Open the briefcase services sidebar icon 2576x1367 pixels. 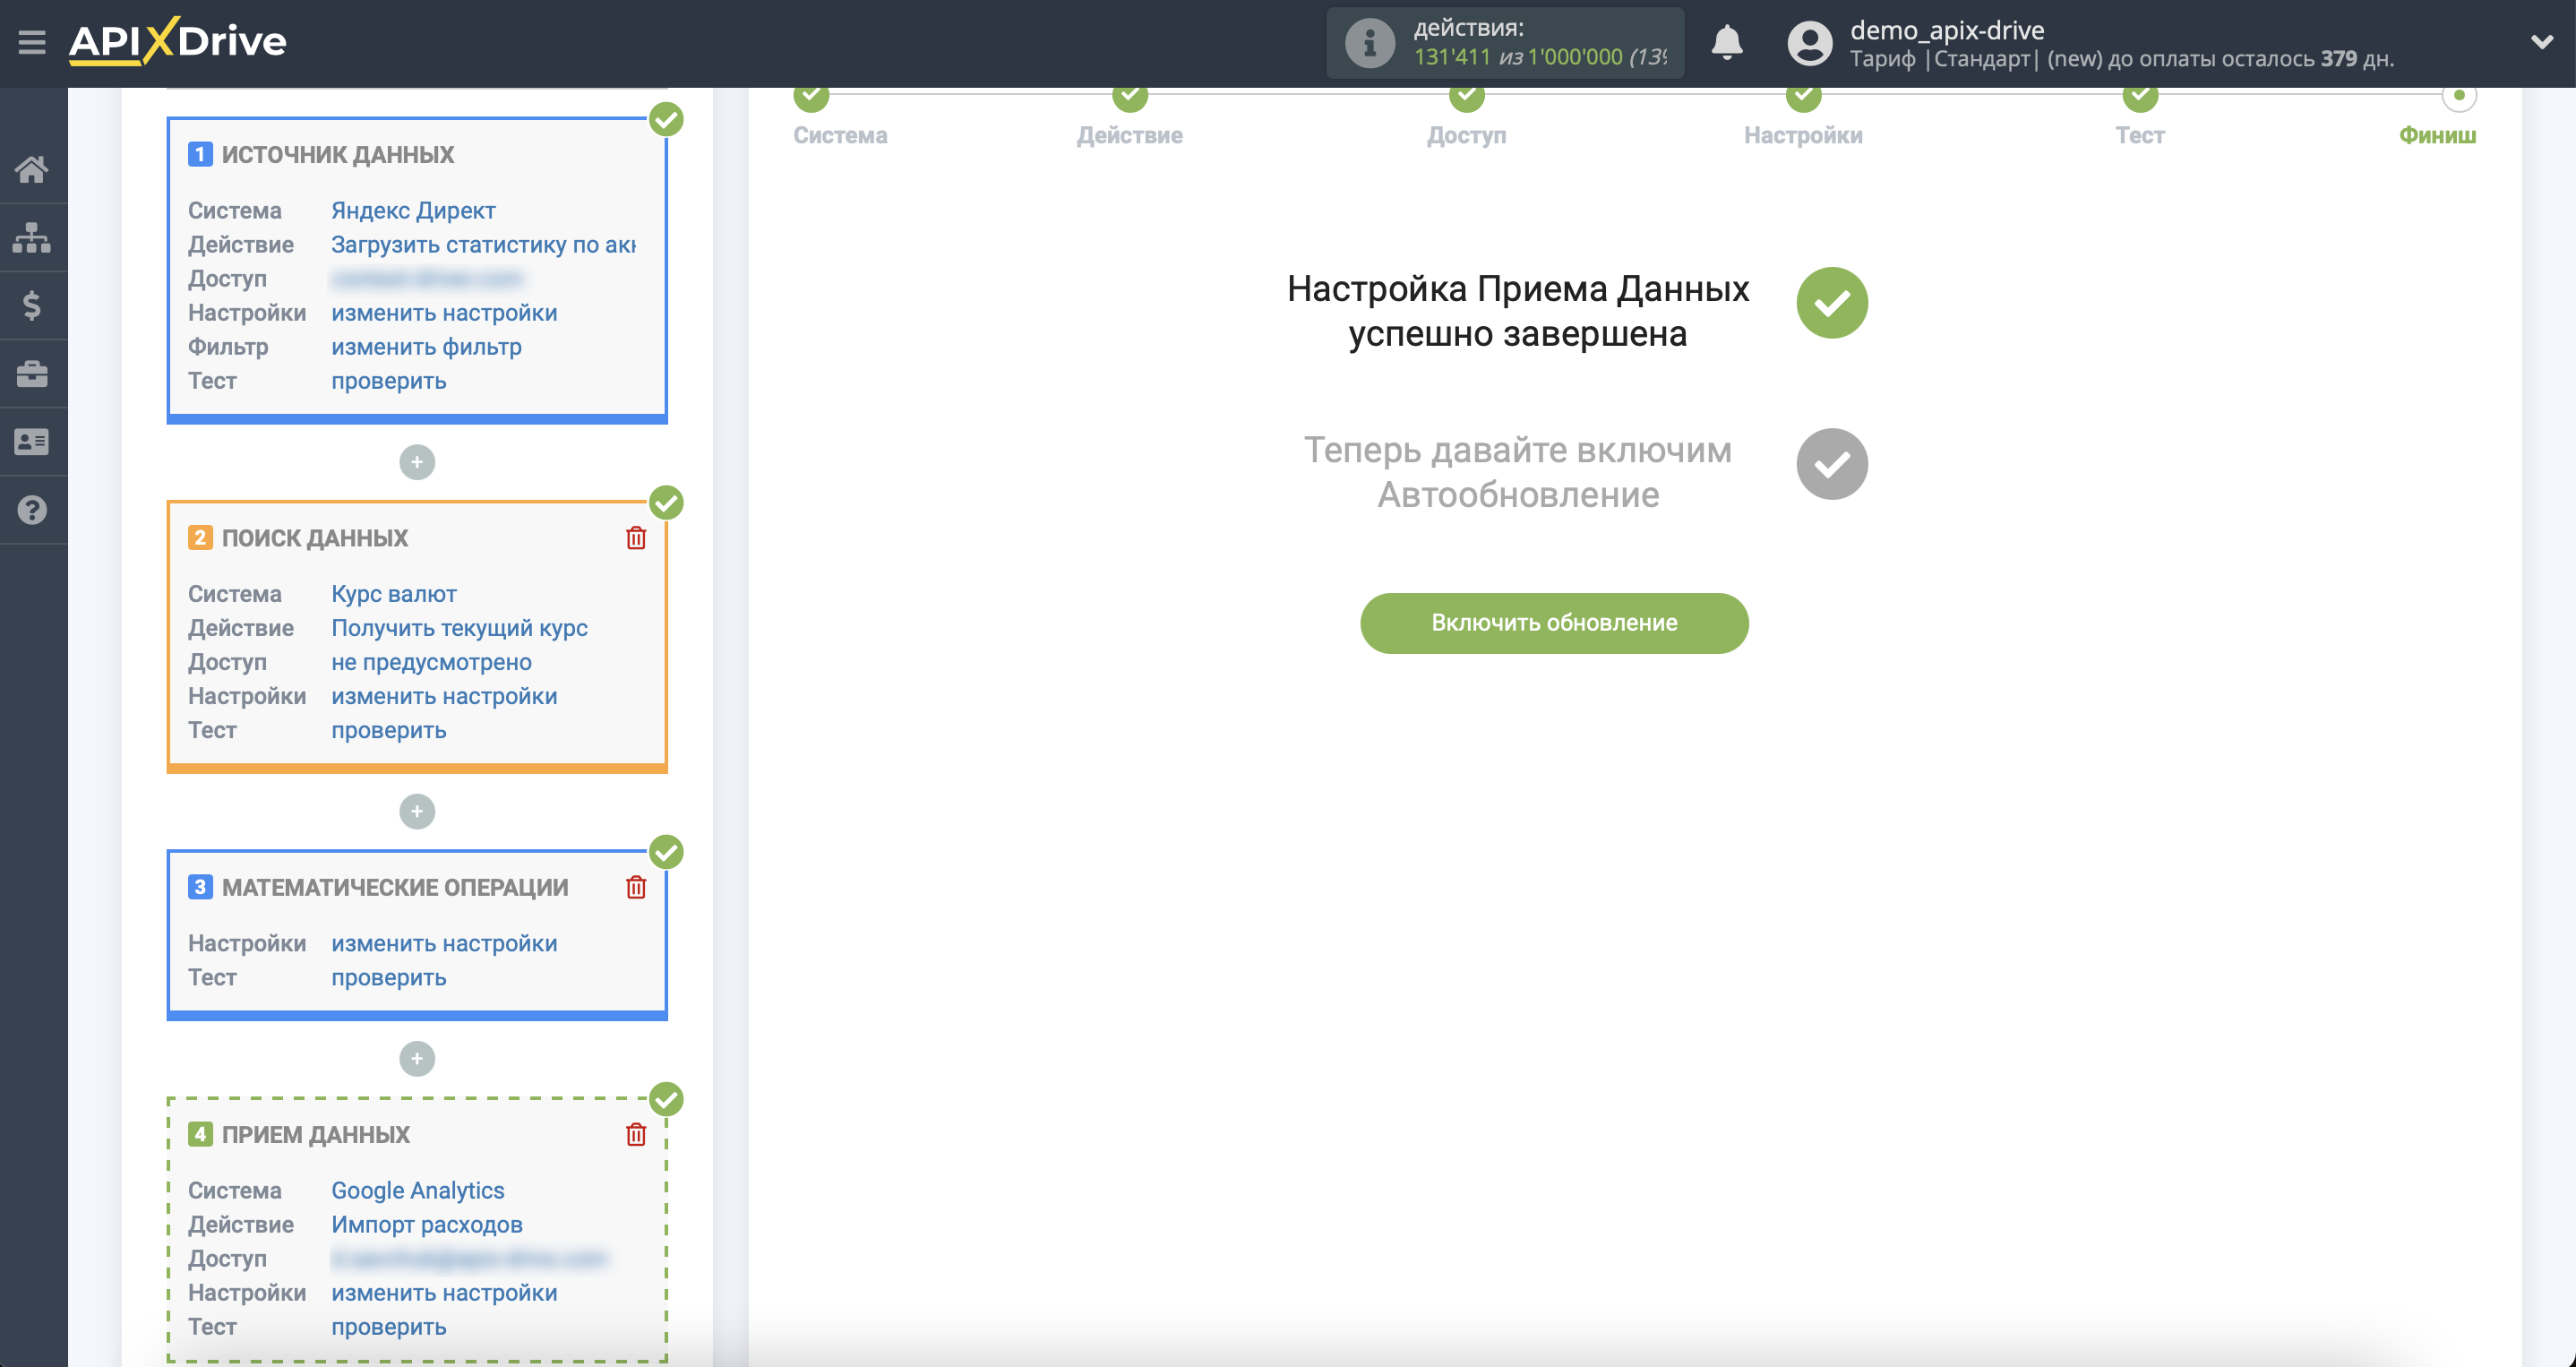tap(32, 373)
